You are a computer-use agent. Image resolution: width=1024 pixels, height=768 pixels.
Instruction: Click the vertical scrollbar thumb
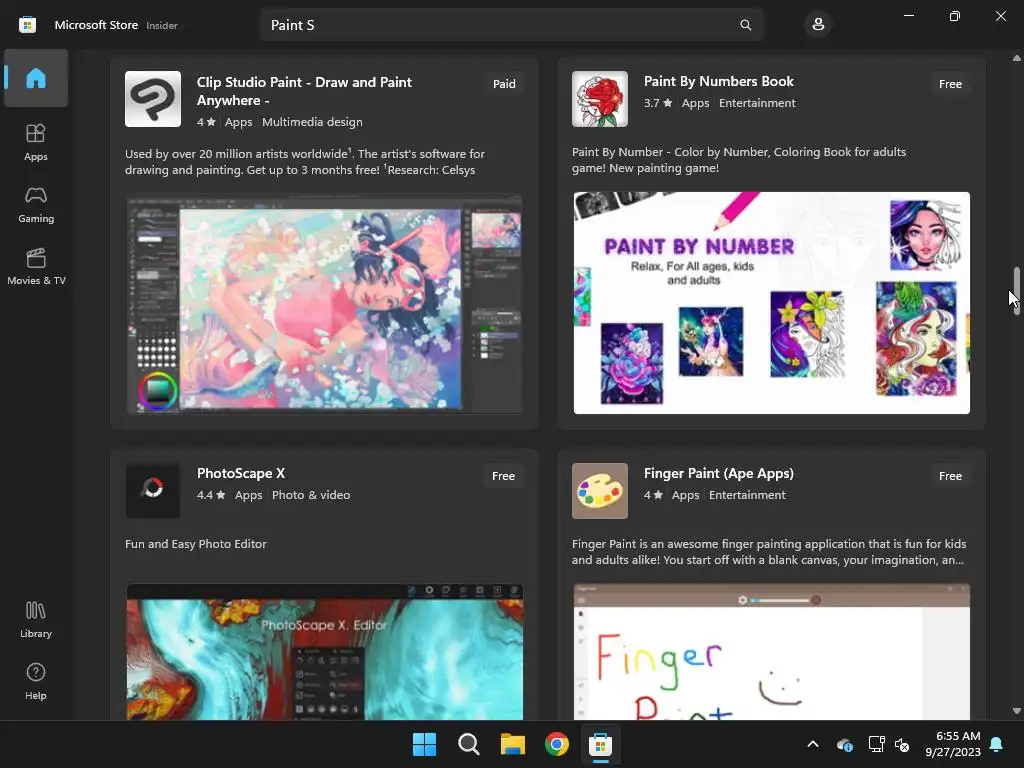point(1016,291)
